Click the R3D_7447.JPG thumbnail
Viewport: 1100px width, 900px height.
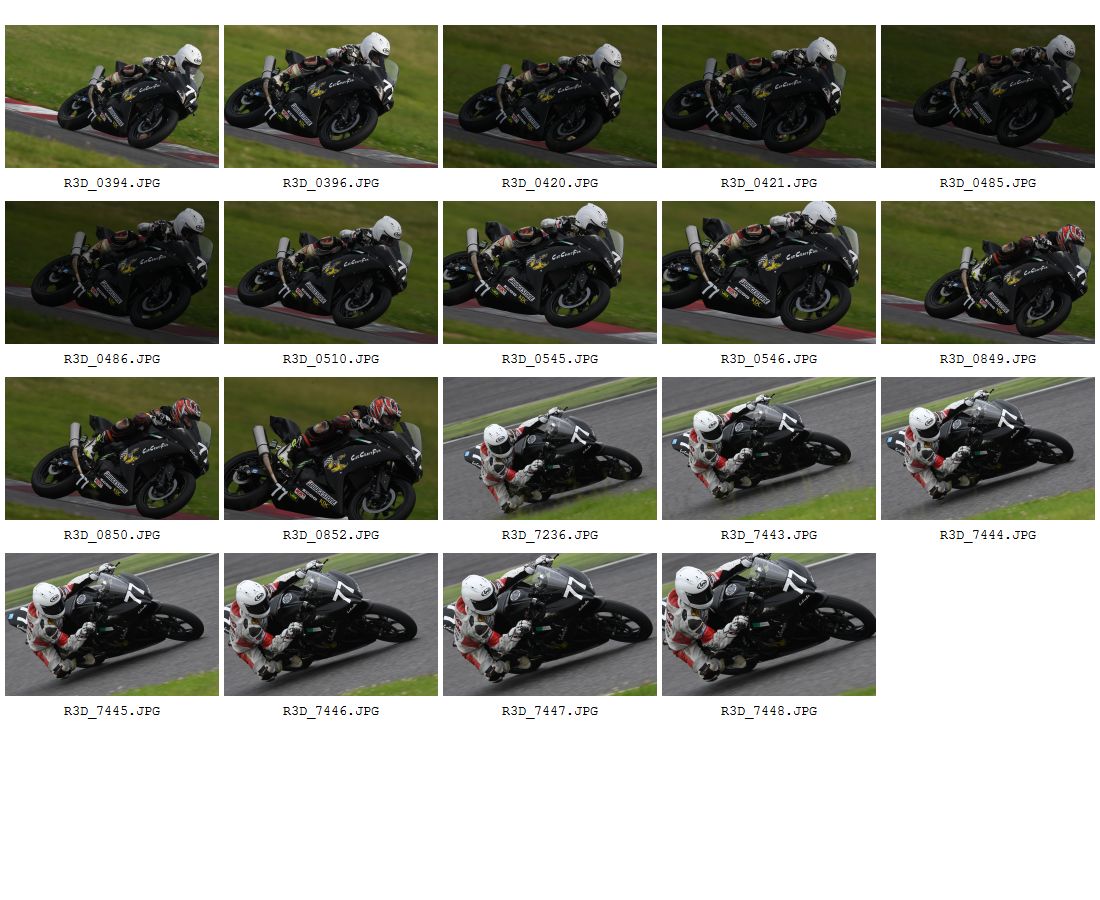(x=549, y=625)
